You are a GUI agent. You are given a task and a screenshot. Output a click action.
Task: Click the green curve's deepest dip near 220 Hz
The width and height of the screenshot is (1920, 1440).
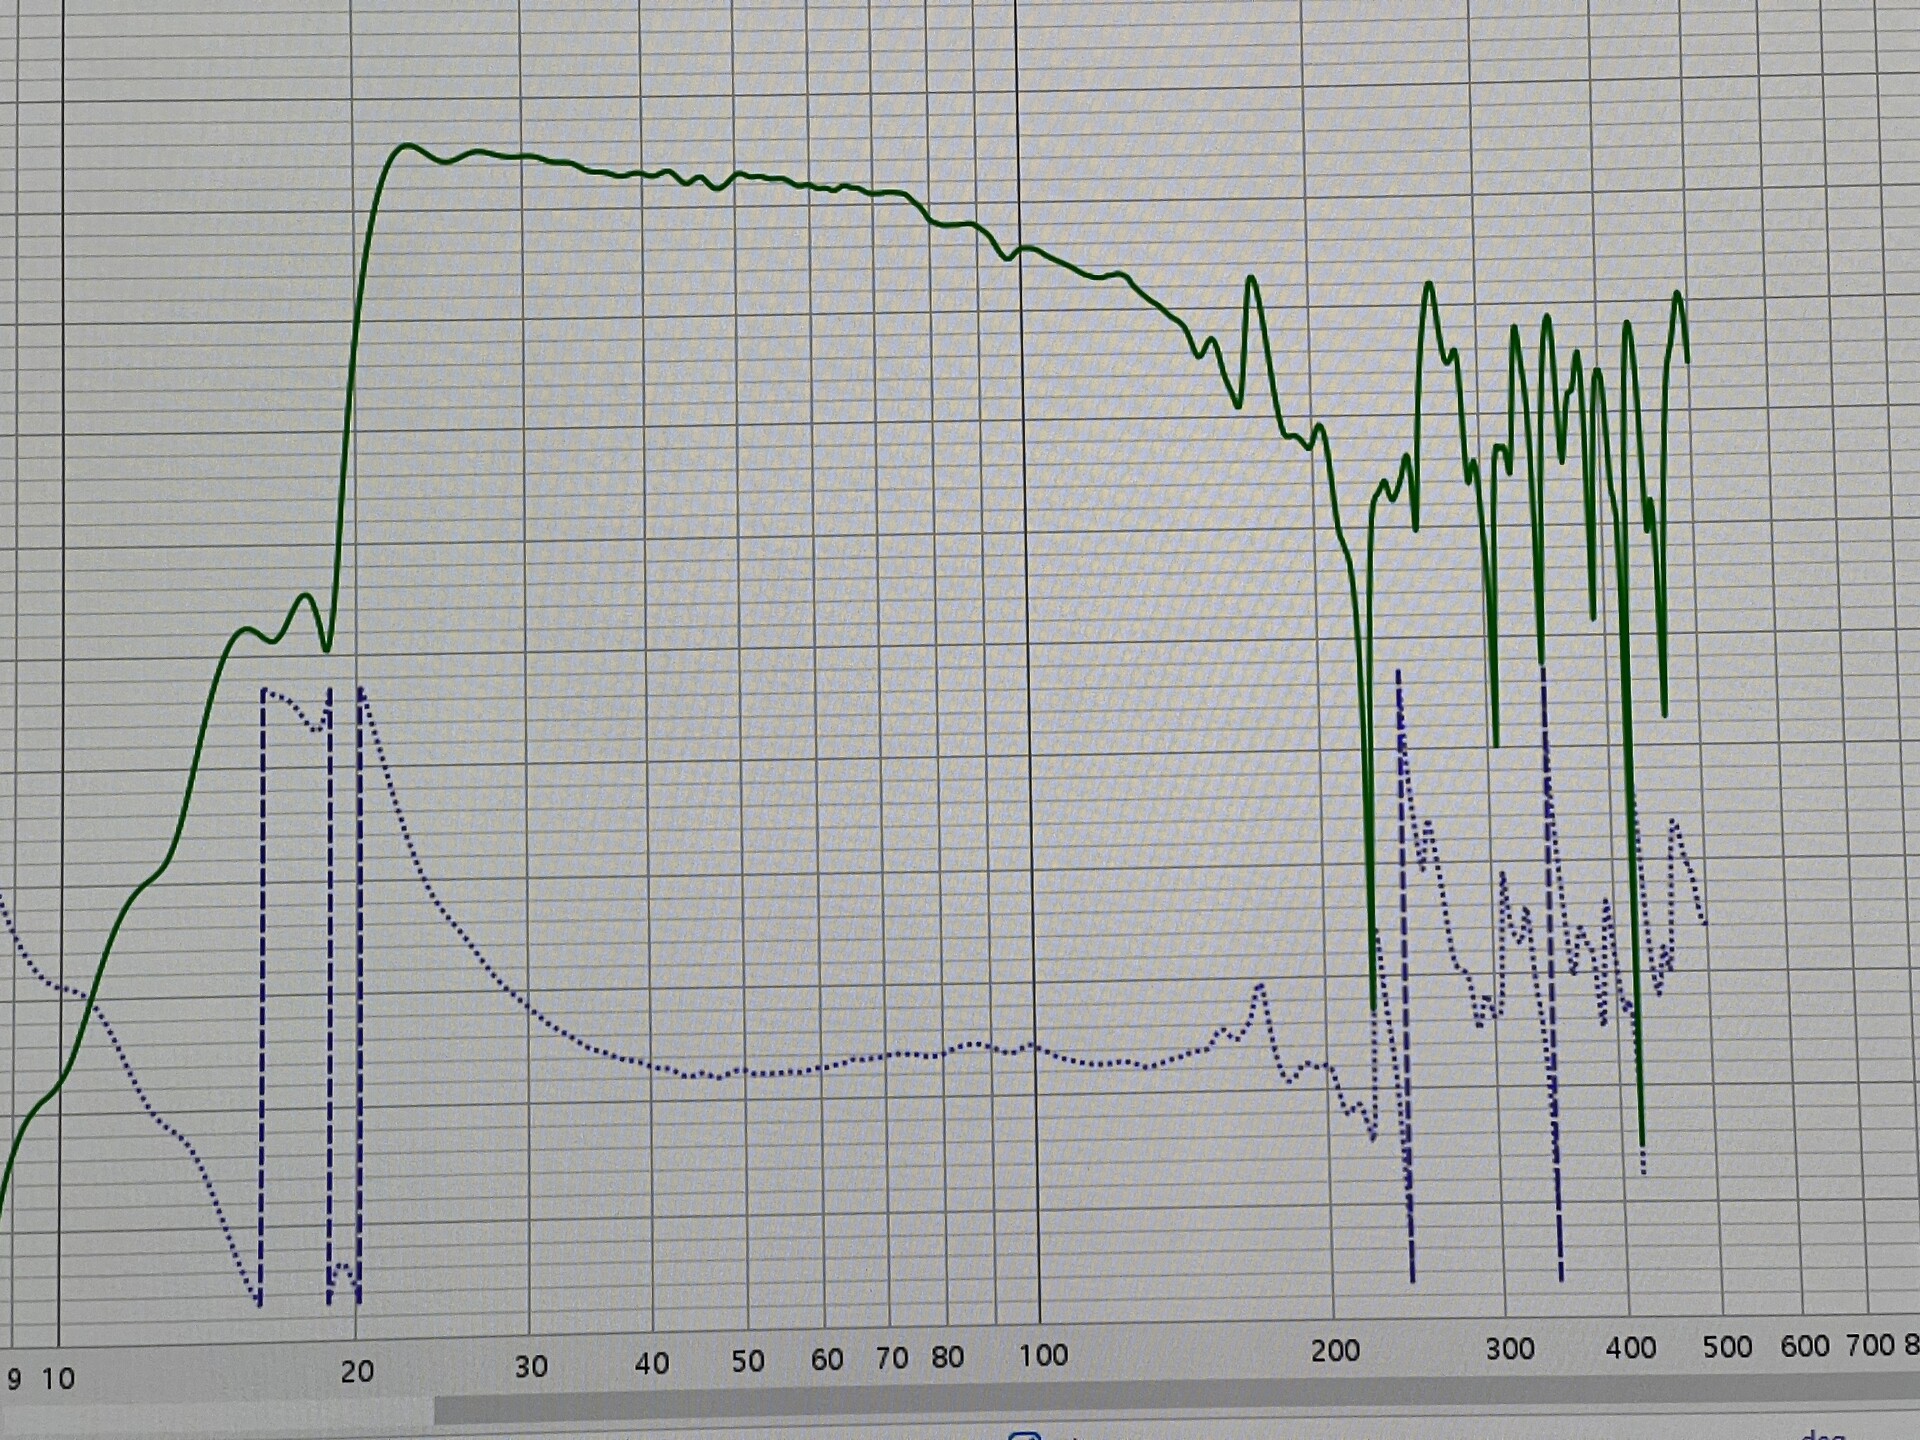point(1373,1005)
